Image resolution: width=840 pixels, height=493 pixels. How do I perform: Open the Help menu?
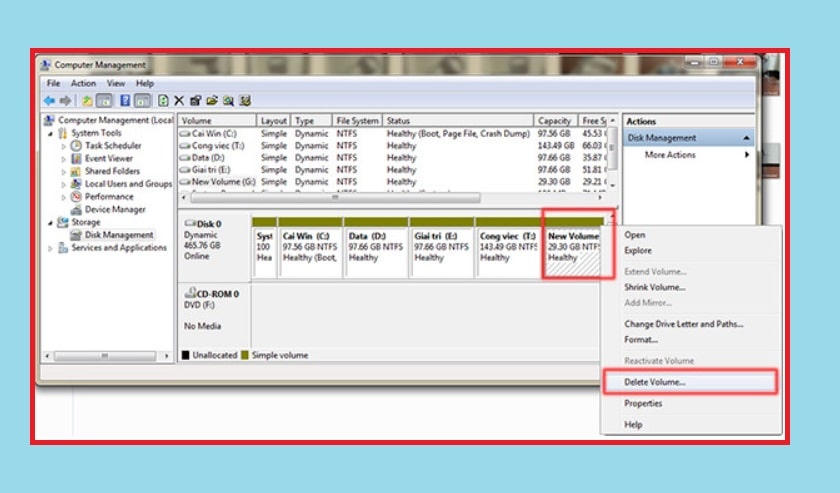pyautogui.click(x=145, y=84)
